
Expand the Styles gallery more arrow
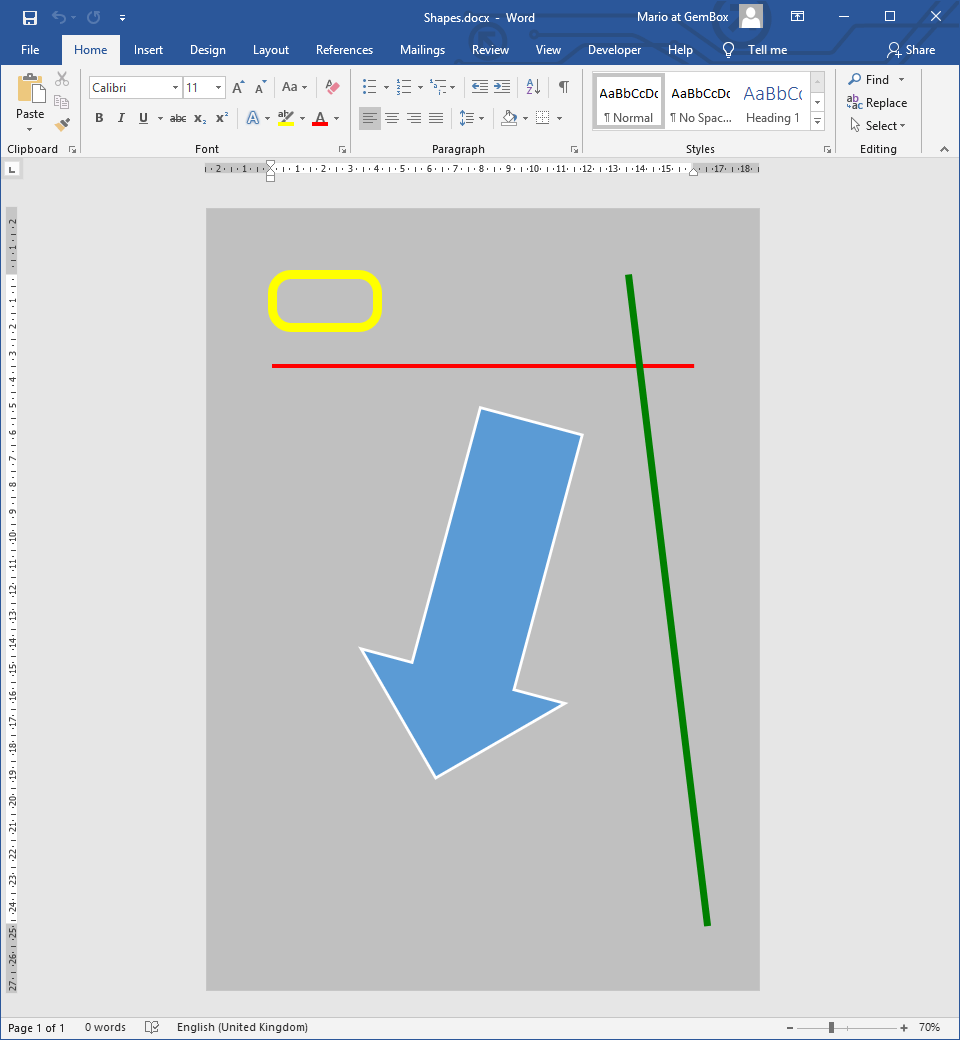pos(817,121)
